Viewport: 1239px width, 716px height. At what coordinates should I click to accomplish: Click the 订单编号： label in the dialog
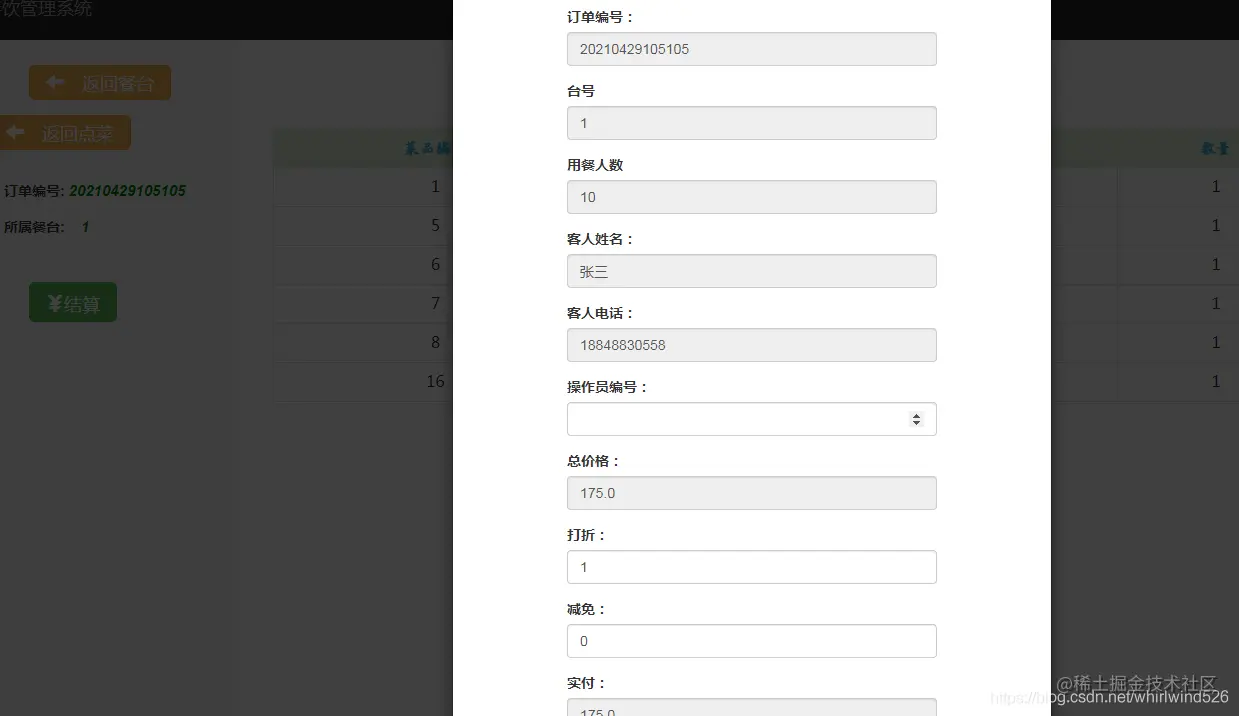(601, 17)
